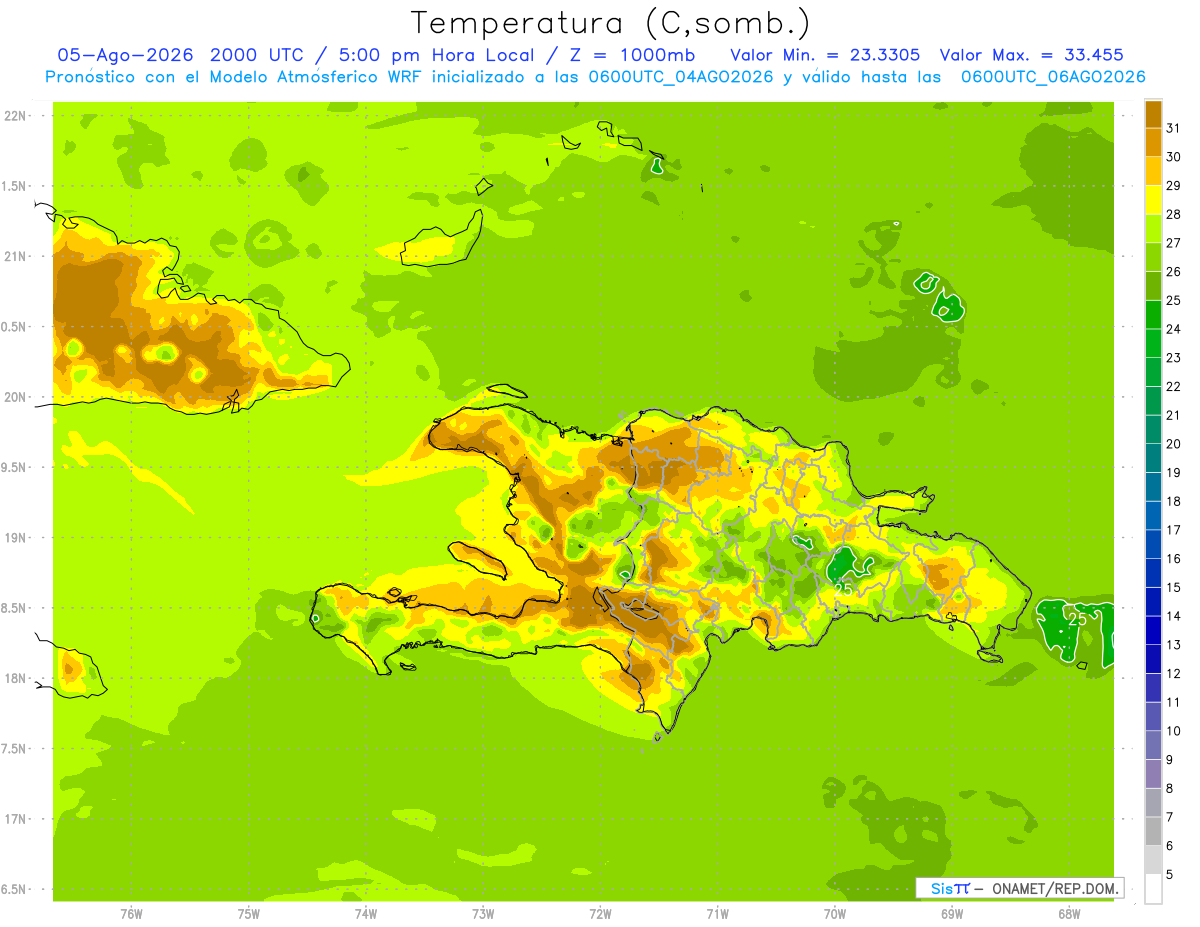Click the "74W" longitude axis label

(x=365, y=914)
